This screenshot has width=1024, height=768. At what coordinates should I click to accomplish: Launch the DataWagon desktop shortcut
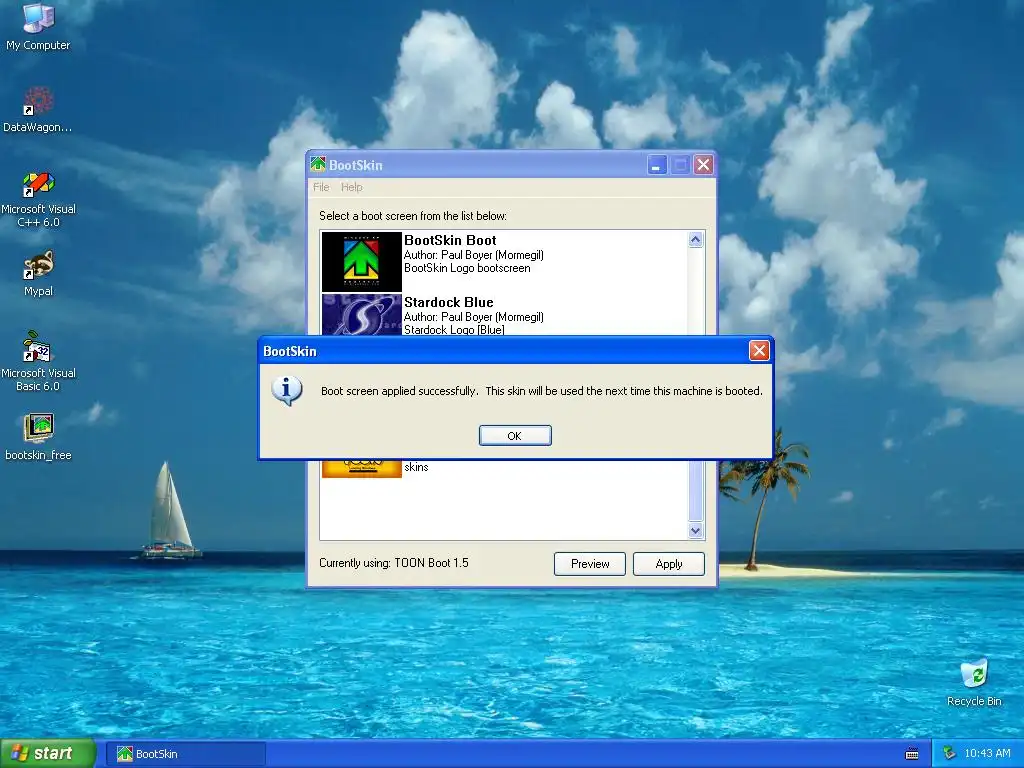[x=38, y=109]
